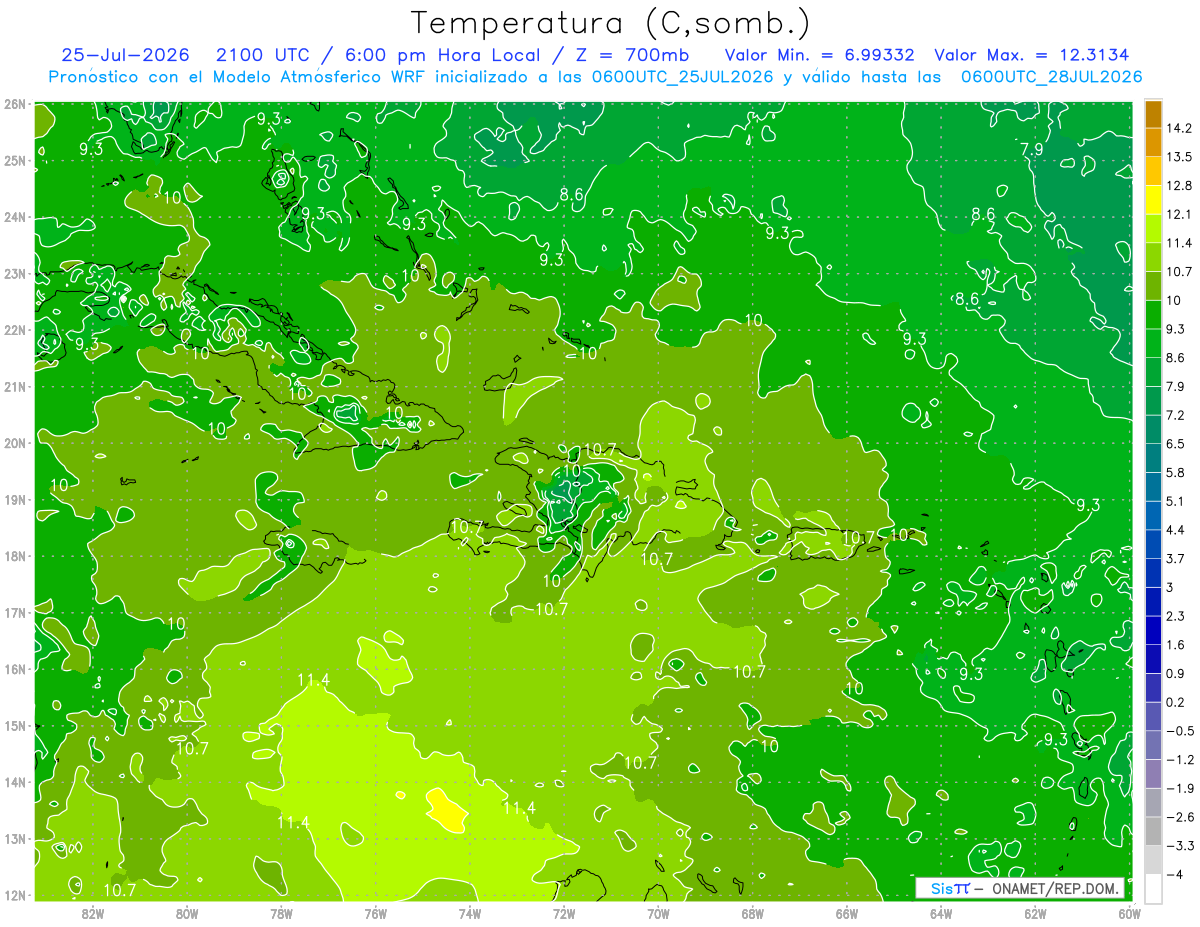Click the ONAMET/REP.DOM. credit label
Viewport: 1200px width, 927px height.
pyautogui.click(x=1056, y=888)
